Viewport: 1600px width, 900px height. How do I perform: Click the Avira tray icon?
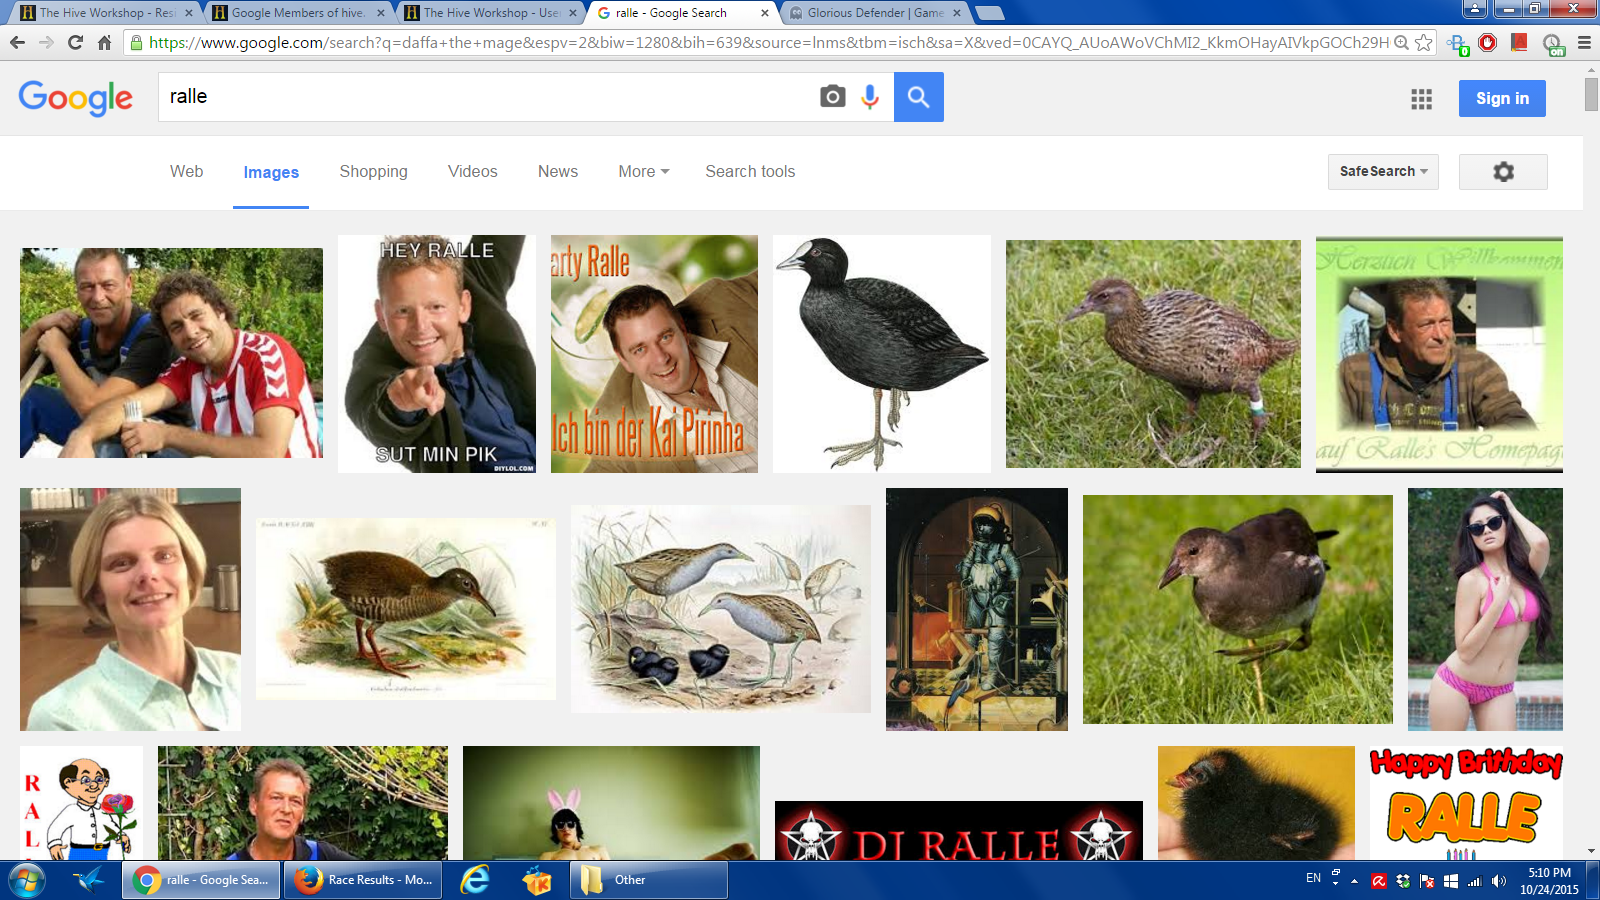(1379, 881)
